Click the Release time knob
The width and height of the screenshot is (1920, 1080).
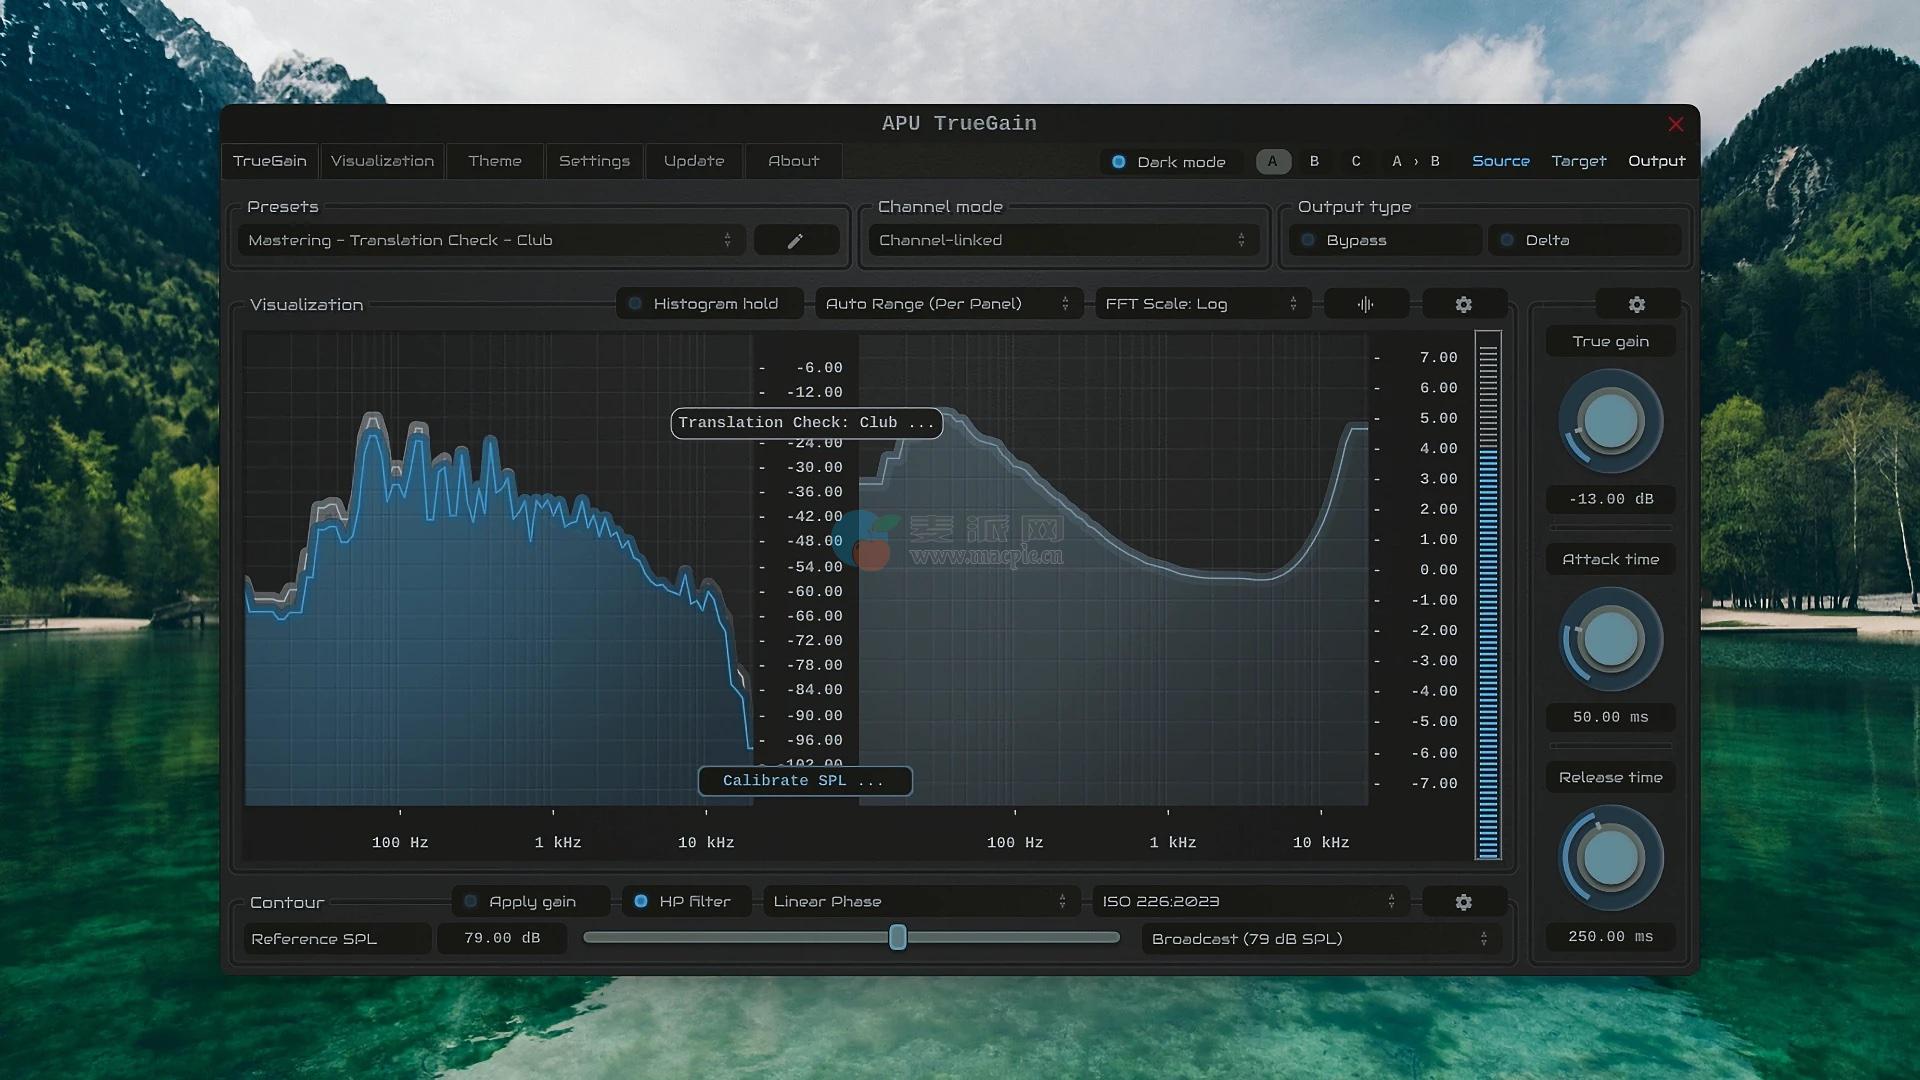(x=1610, y=857)
